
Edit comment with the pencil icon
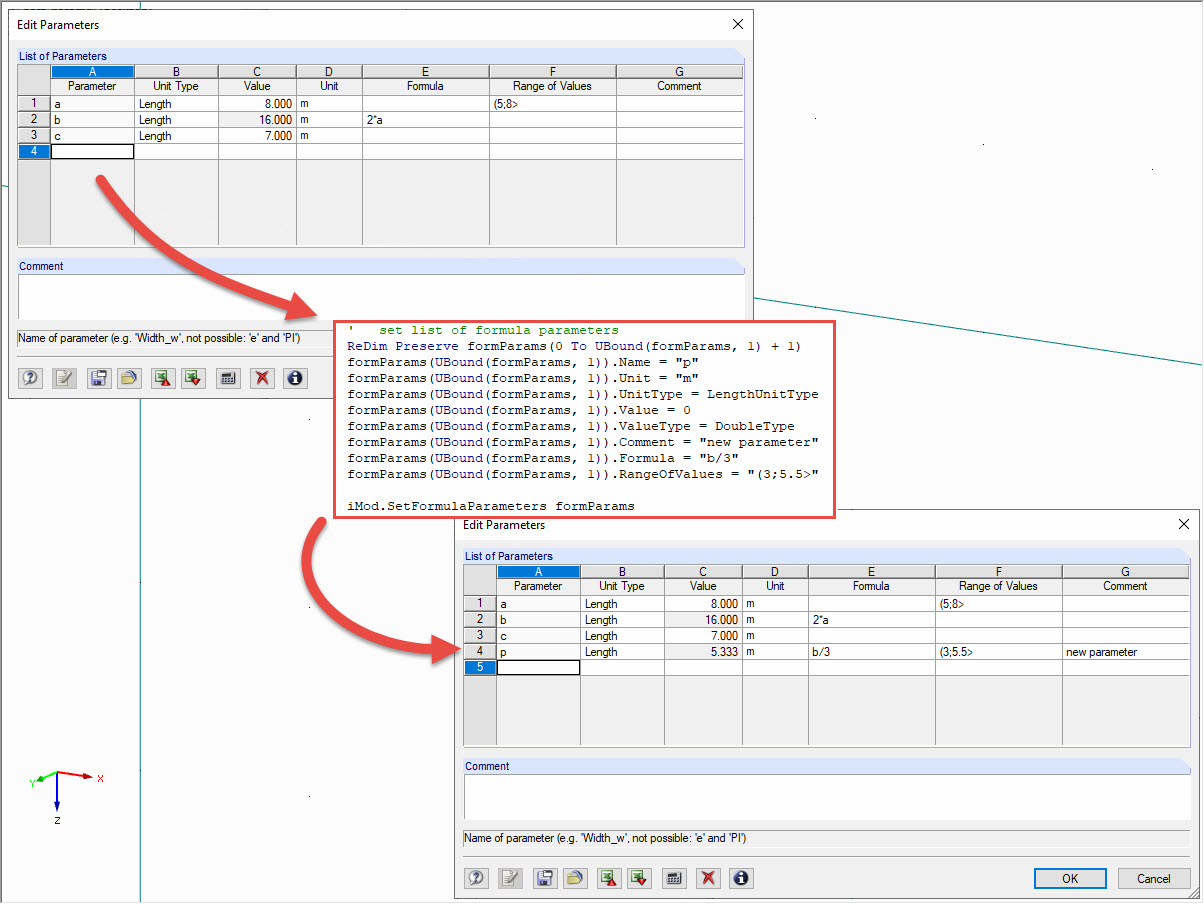tap(62, 378)
